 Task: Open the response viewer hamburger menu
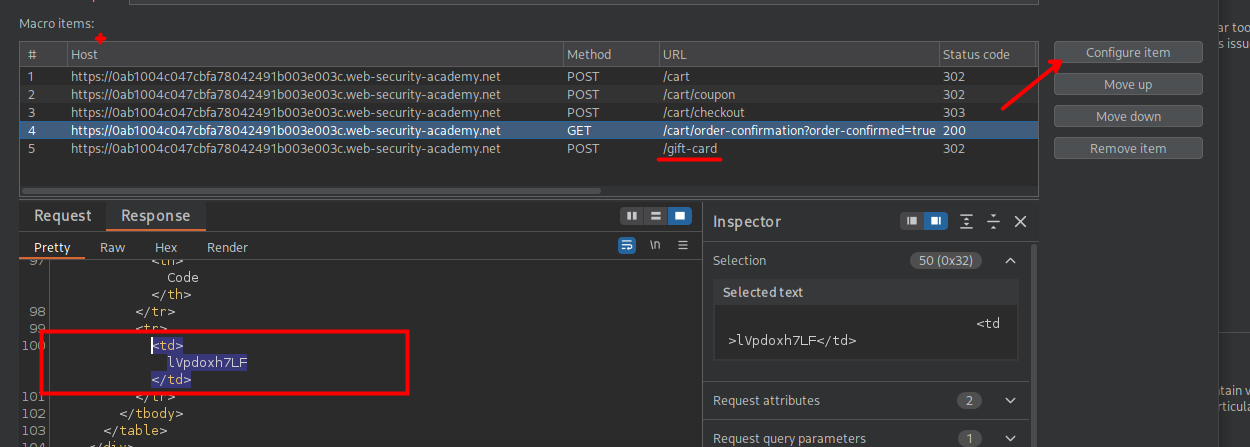pyautogui.click(x=683, y=245)
